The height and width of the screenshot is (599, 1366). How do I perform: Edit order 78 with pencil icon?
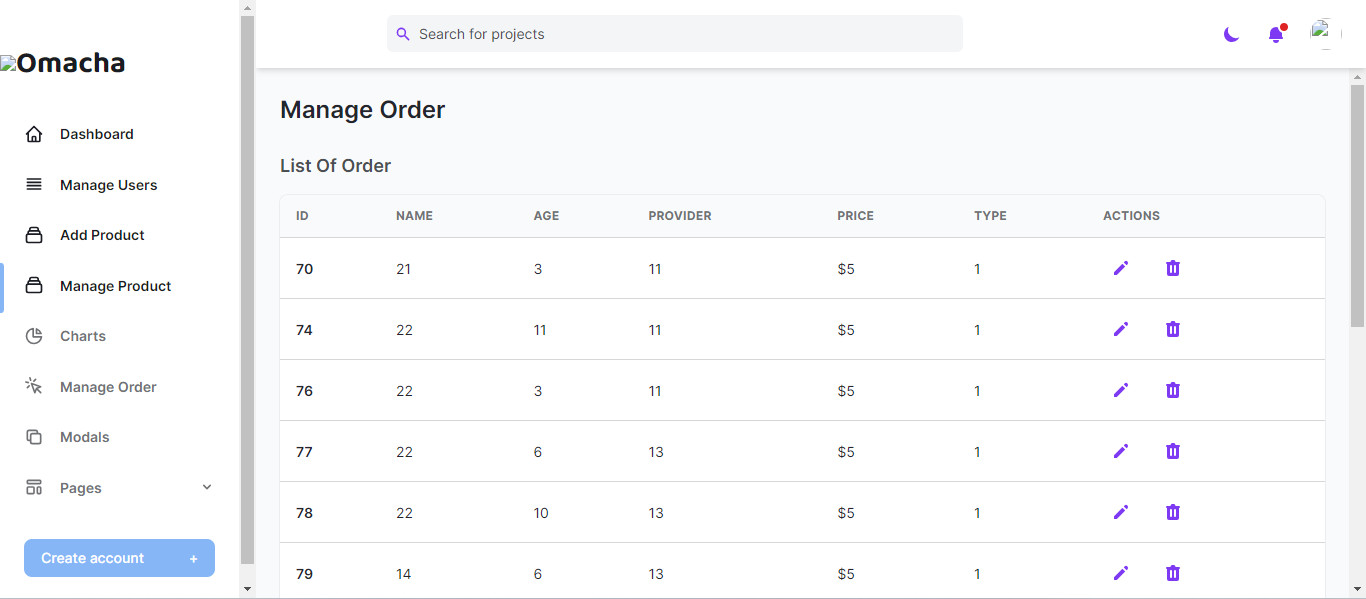click(x=1121, y=512)
